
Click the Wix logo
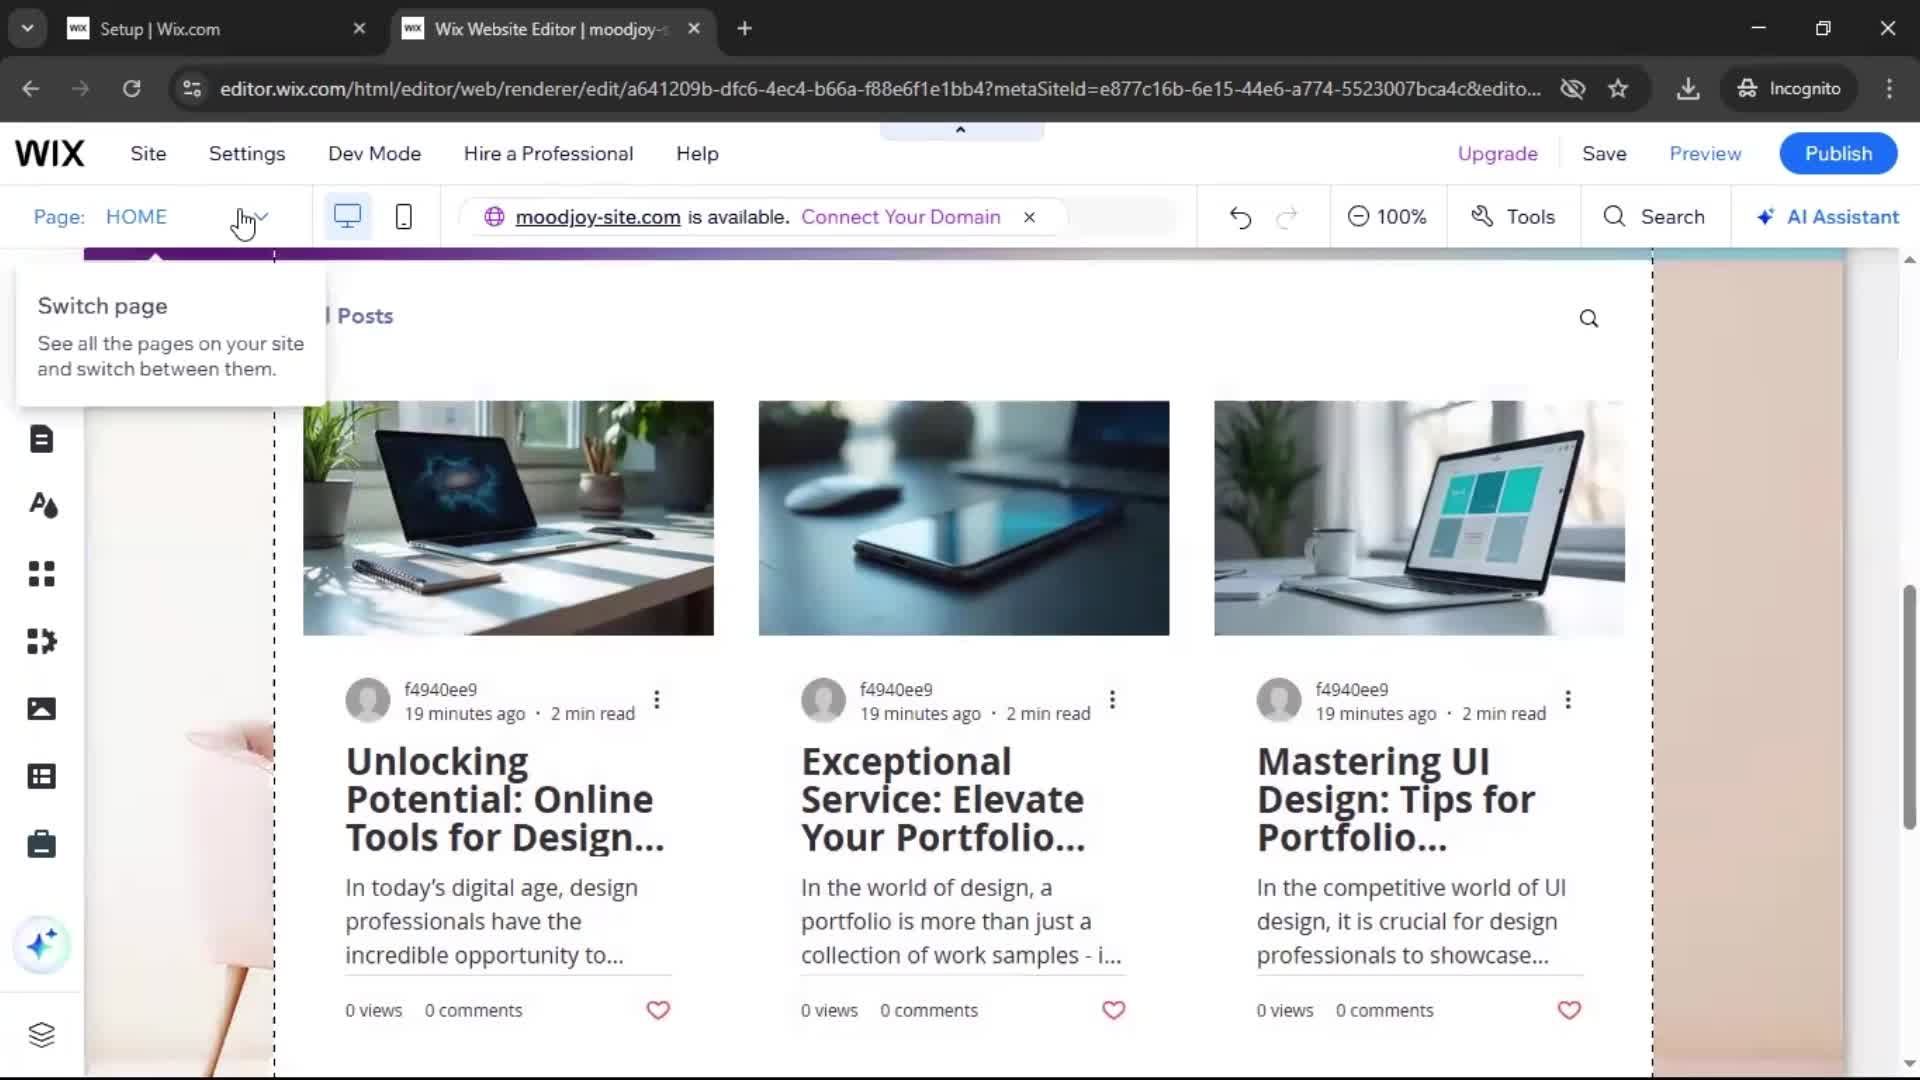tap(50, 153)
